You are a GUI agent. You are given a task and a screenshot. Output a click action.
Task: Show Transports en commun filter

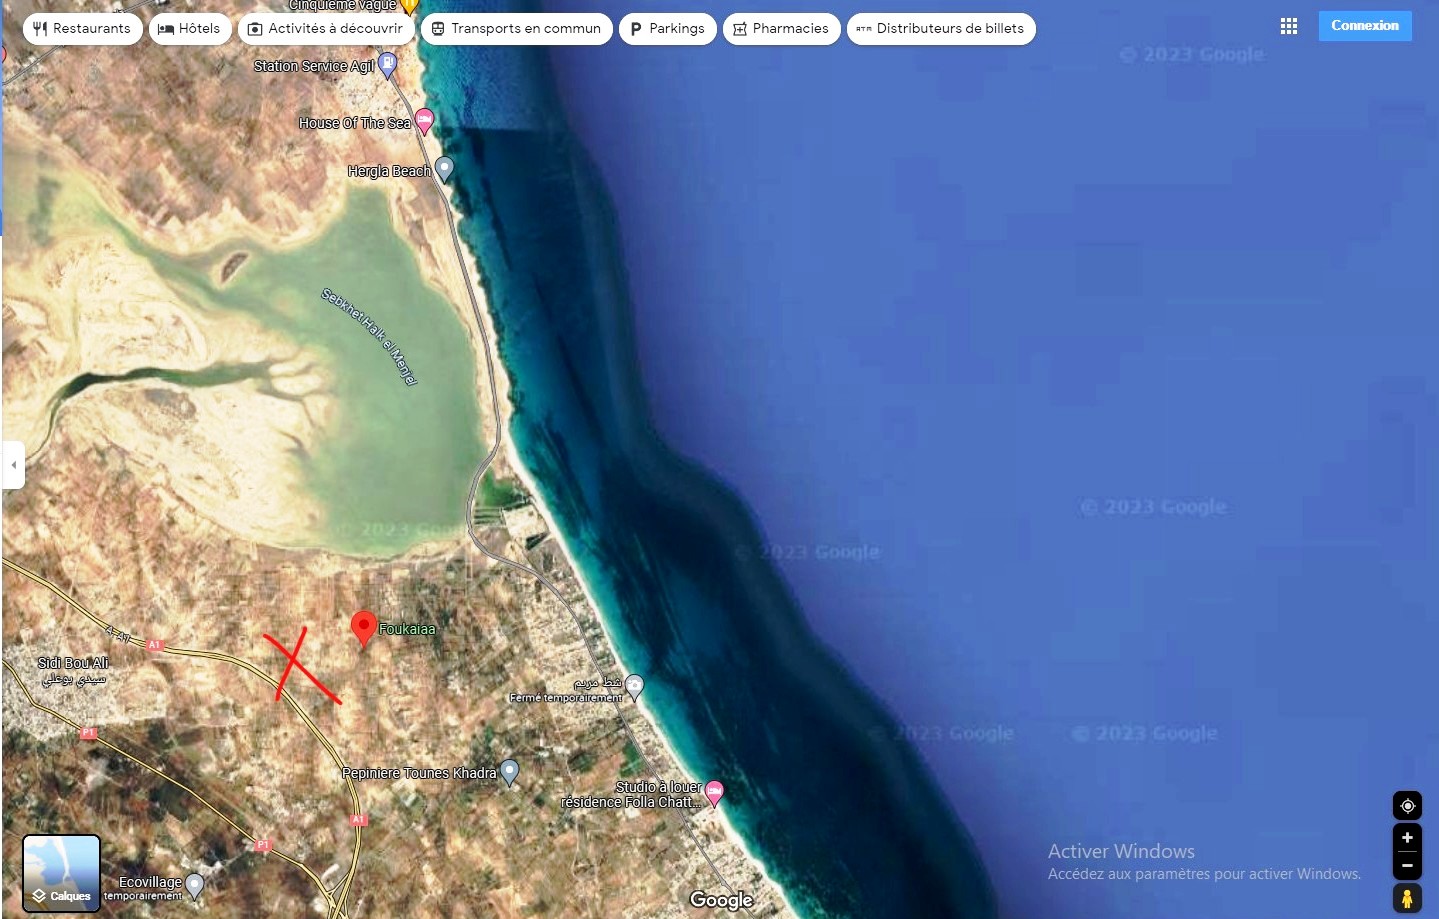tap(516, 29)
